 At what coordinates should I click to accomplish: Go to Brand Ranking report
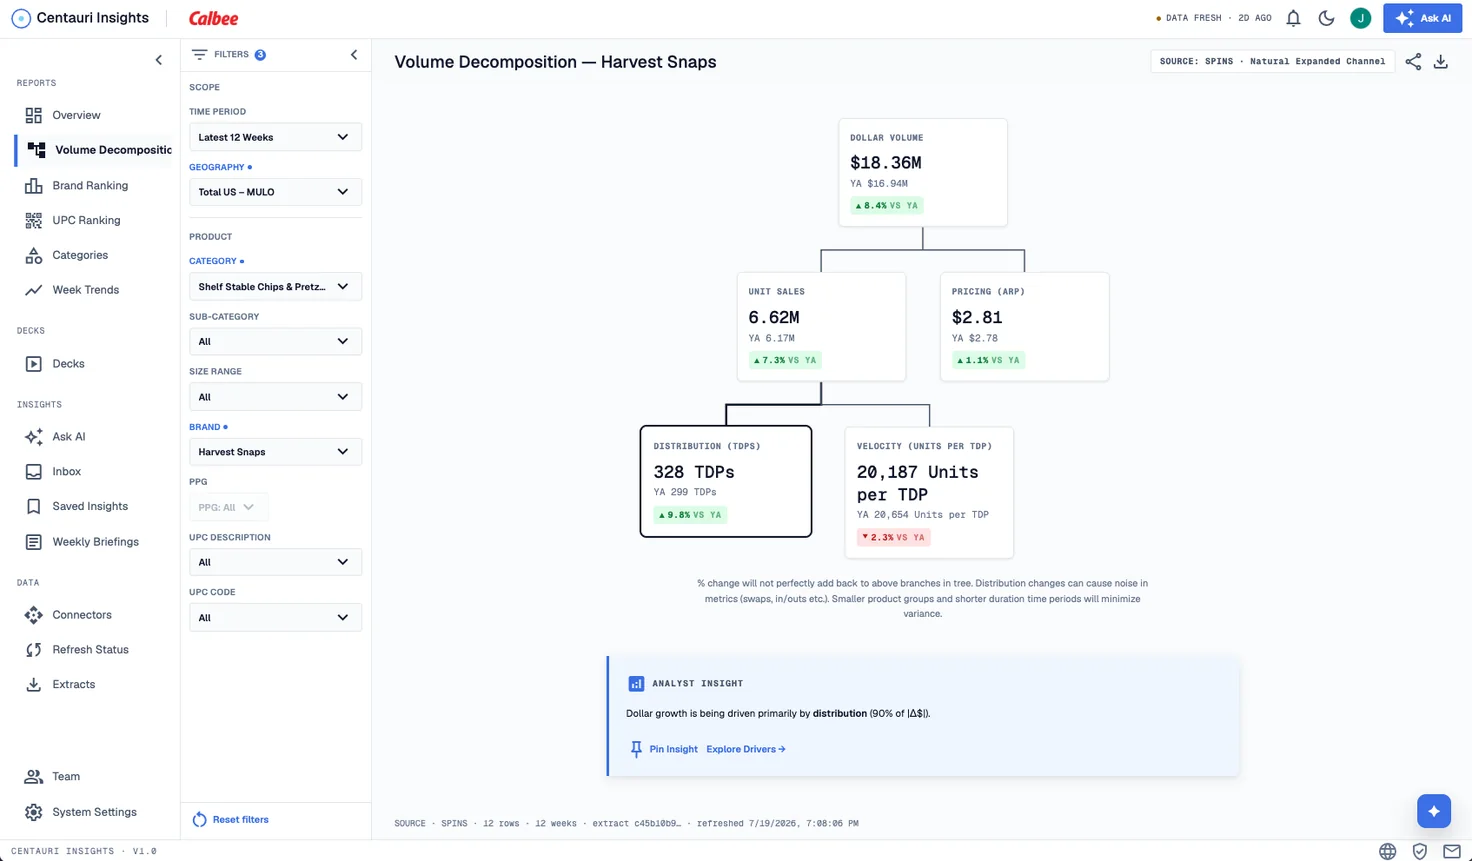(x=90, y=185)
